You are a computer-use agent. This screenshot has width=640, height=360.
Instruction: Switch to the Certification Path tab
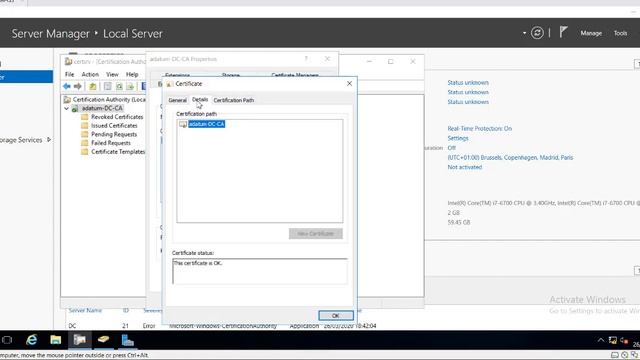pyautogui.click(x=233, y=100)
